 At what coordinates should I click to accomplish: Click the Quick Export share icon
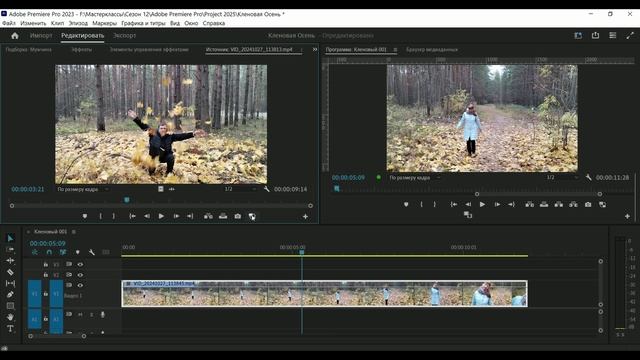click(x=595, y=36)
